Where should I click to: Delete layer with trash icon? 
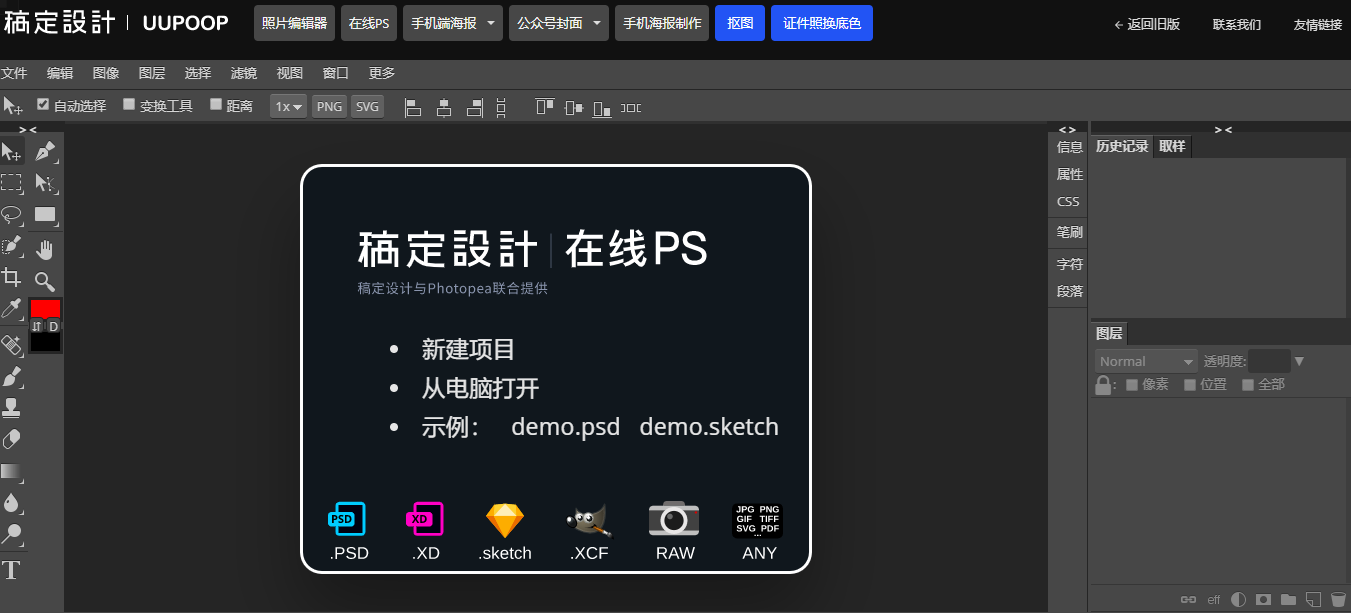(1338, 599)
